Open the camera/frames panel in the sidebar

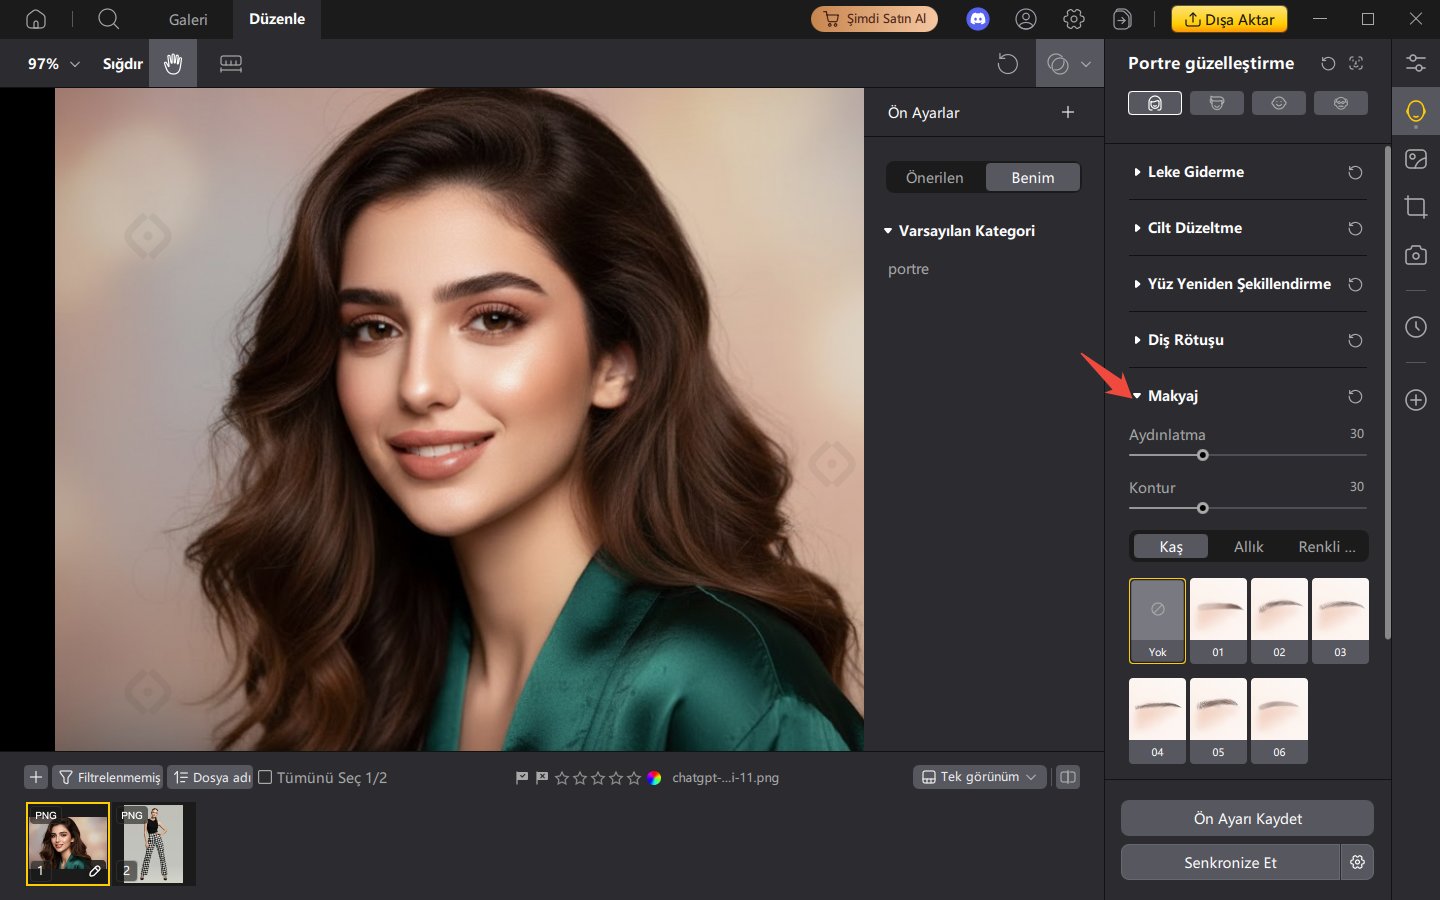(x=1415, y=255)
